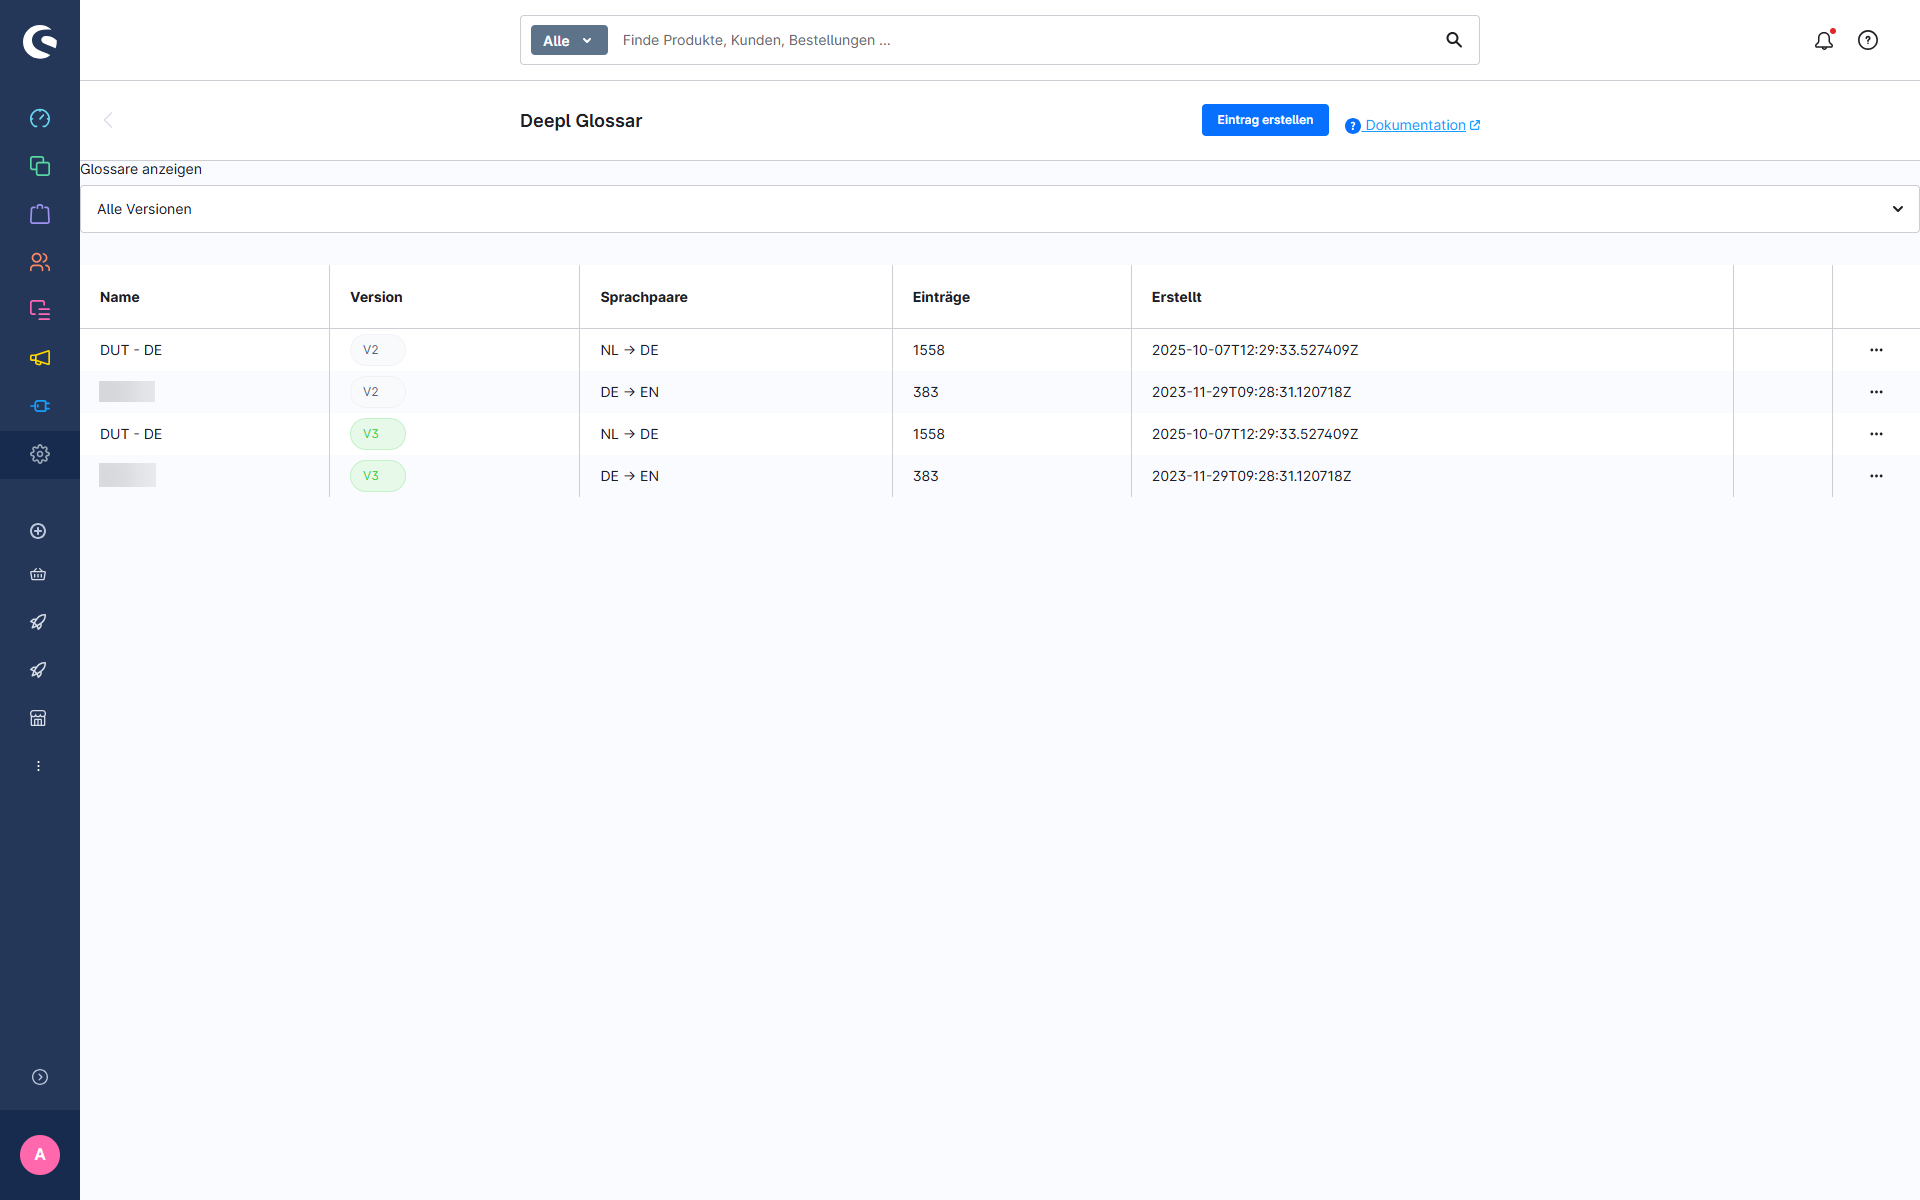1920x1200 pixels.
Task: Open the Settings gear icon
Action: 40,454
